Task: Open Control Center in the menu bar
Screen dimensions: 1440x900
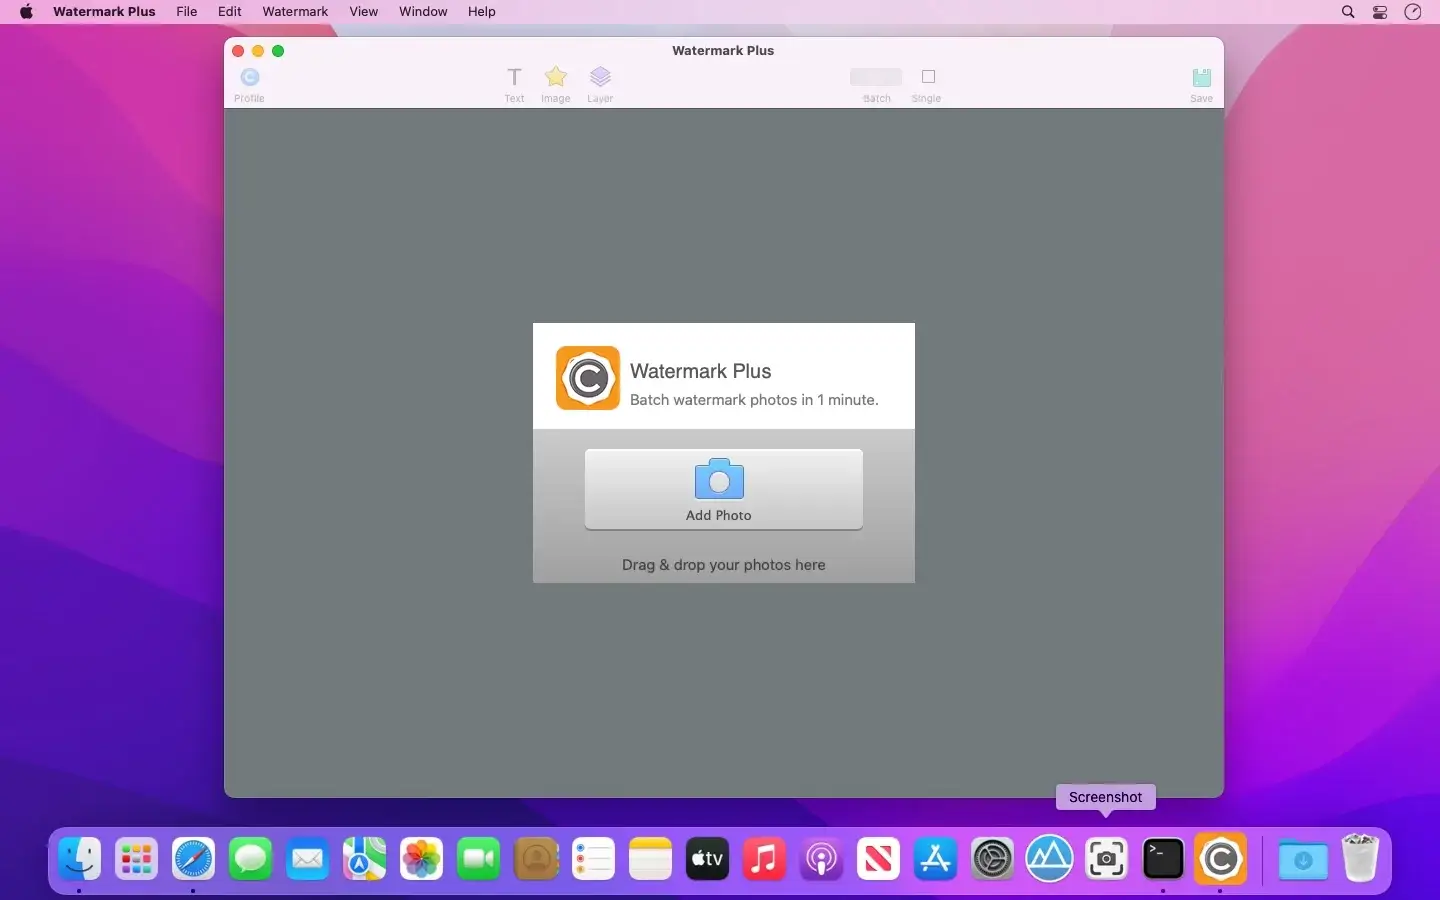Action: pyautogui.click(x=1380, y=12)
